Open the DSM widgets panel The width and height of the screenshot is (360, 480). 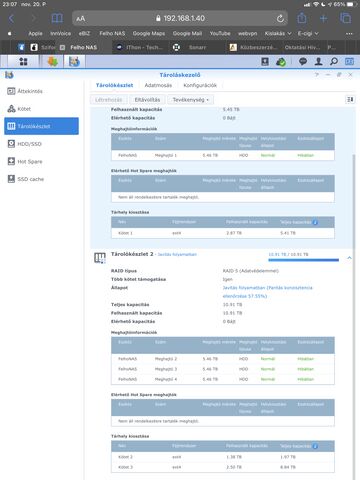[349, 61]
